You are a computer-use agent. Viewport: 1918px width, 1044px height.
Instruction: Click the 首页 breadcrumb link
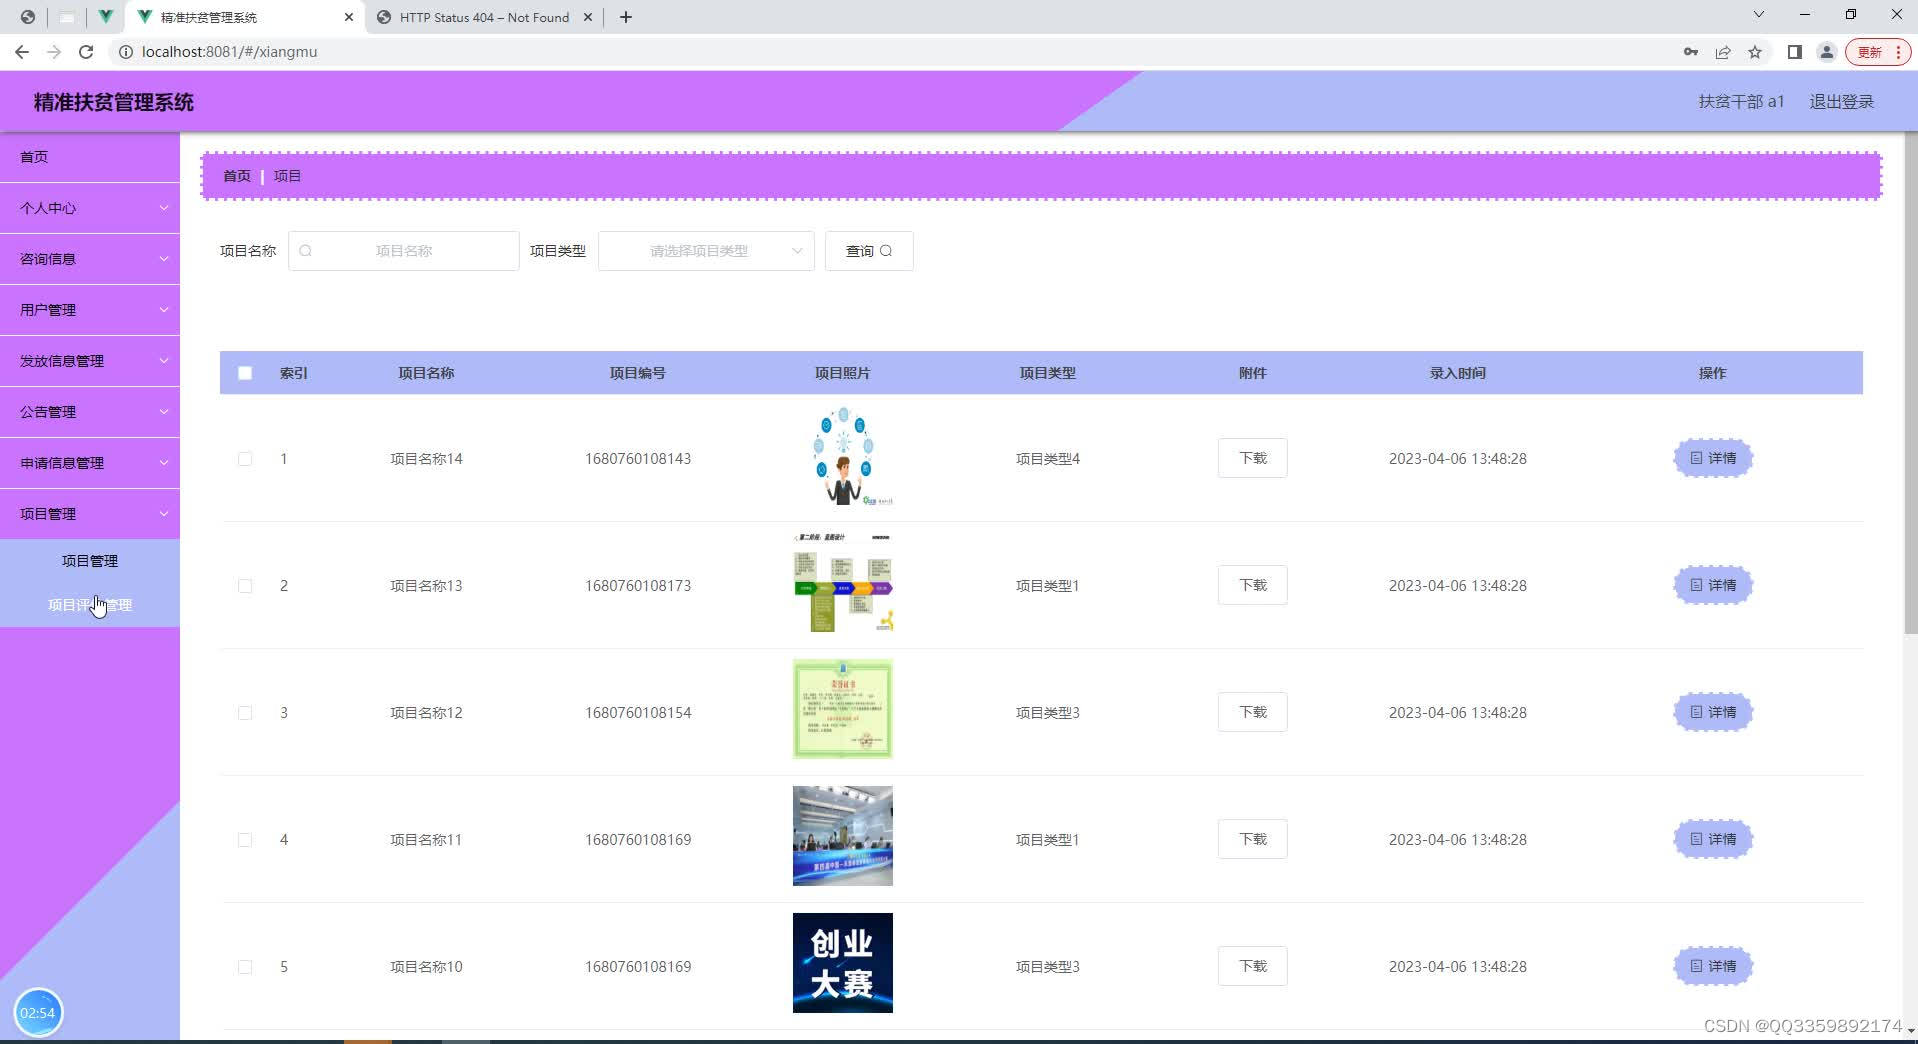tap(237, 176)
